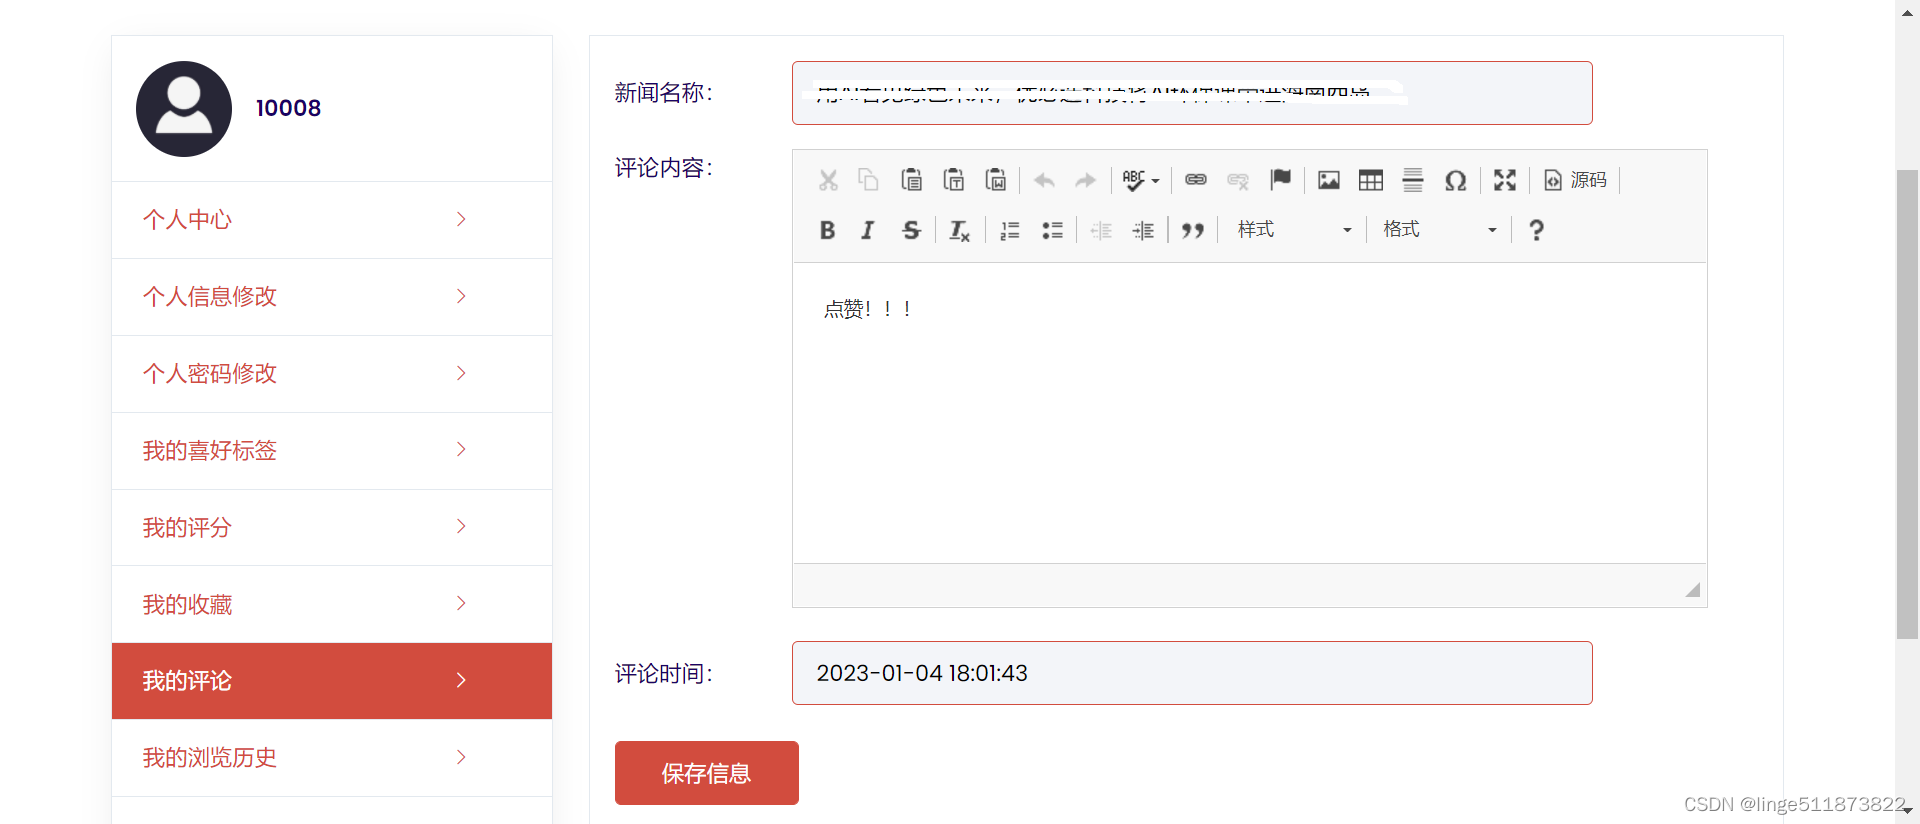Insert an anchor with flag icon

coord(1280,180)
